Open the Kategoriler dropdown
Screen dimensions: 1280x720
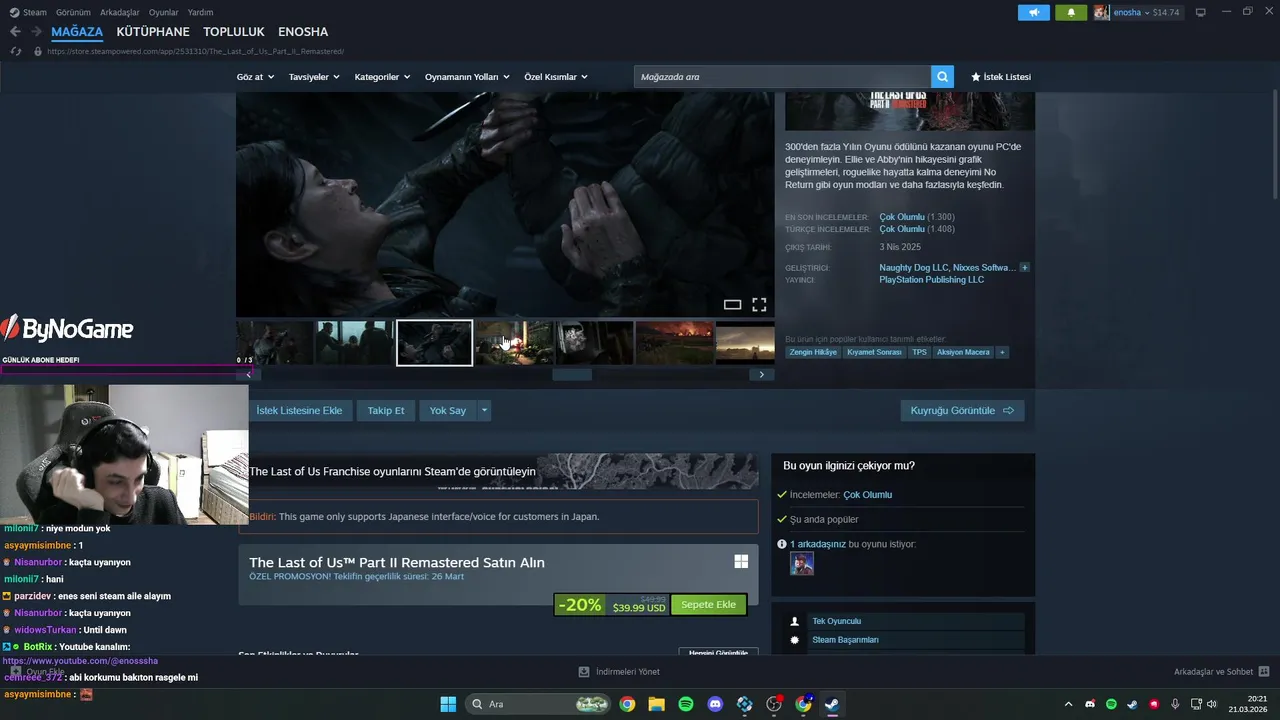pos(382,77)
